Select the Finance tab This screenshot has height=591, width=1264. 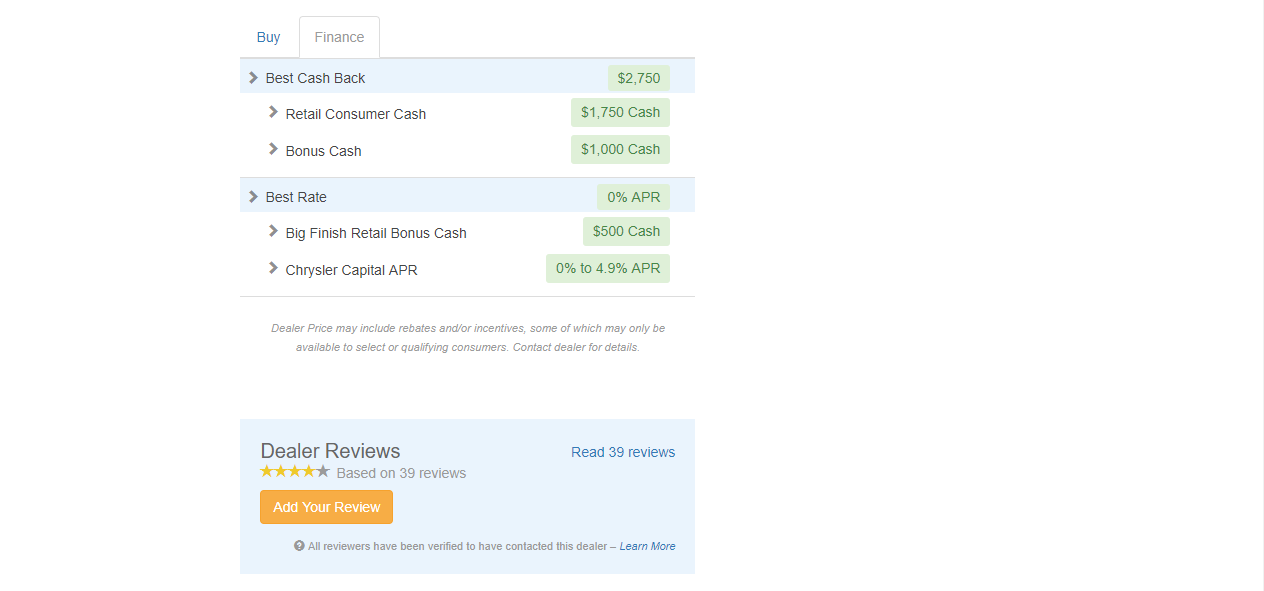(x=339, y=37)
